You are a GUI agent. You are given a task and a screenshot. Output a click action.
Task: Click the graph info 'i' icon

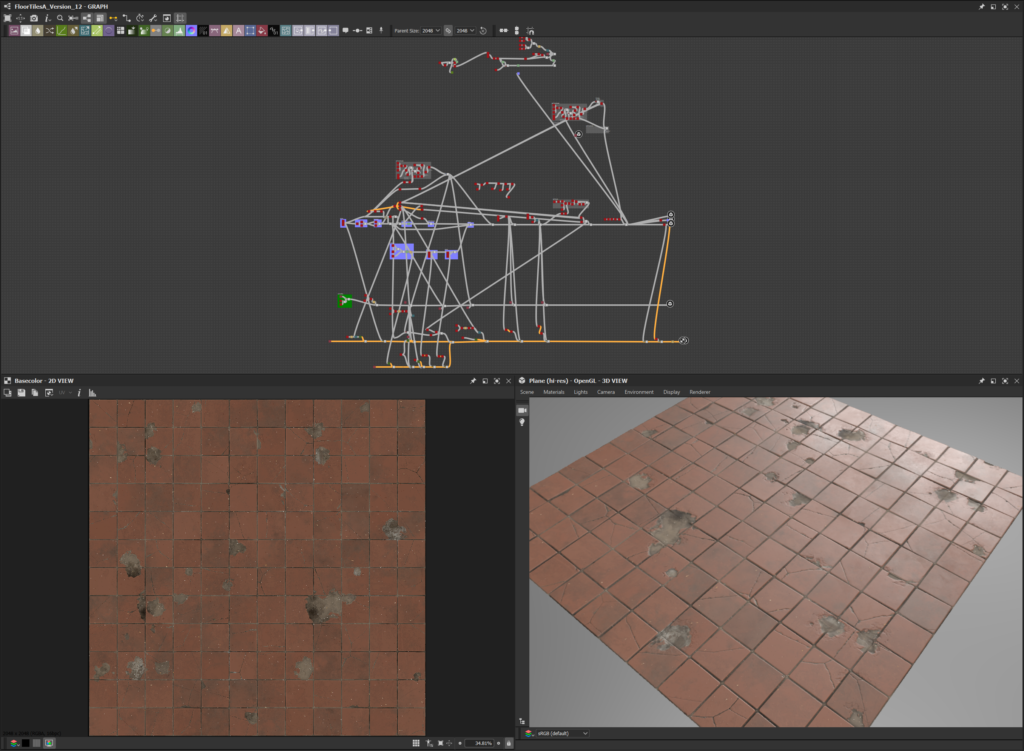pyautogui.click(x=47, y=18)
